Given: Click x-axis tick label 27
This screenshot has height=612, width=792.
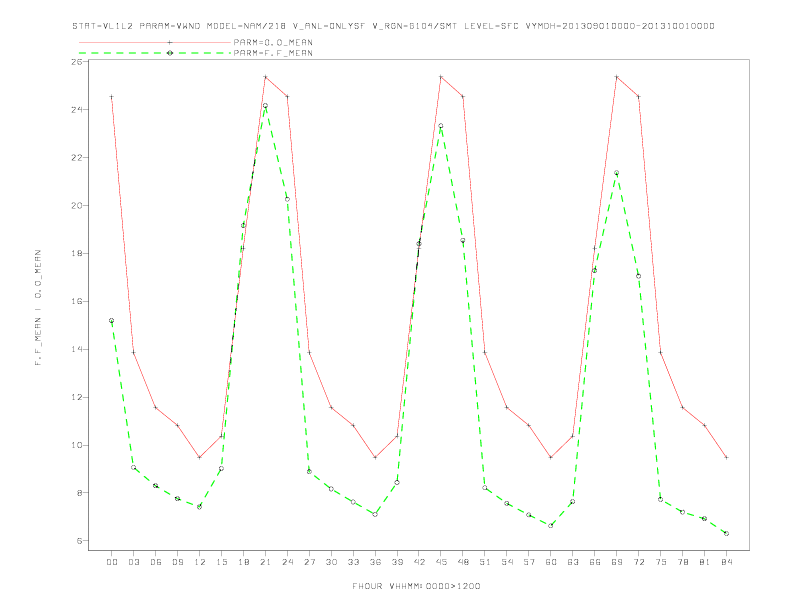Looking at the screenshot, I should pos(309,562).
